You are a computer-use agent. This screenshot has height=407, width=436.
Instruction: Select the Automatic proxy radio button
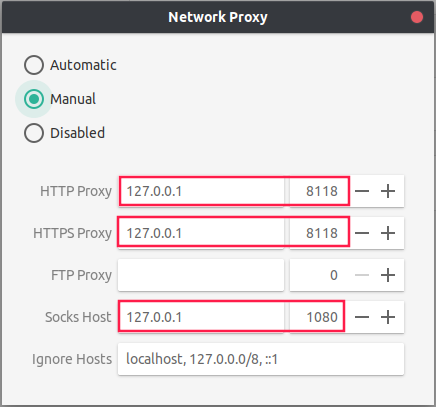(34, 65)
